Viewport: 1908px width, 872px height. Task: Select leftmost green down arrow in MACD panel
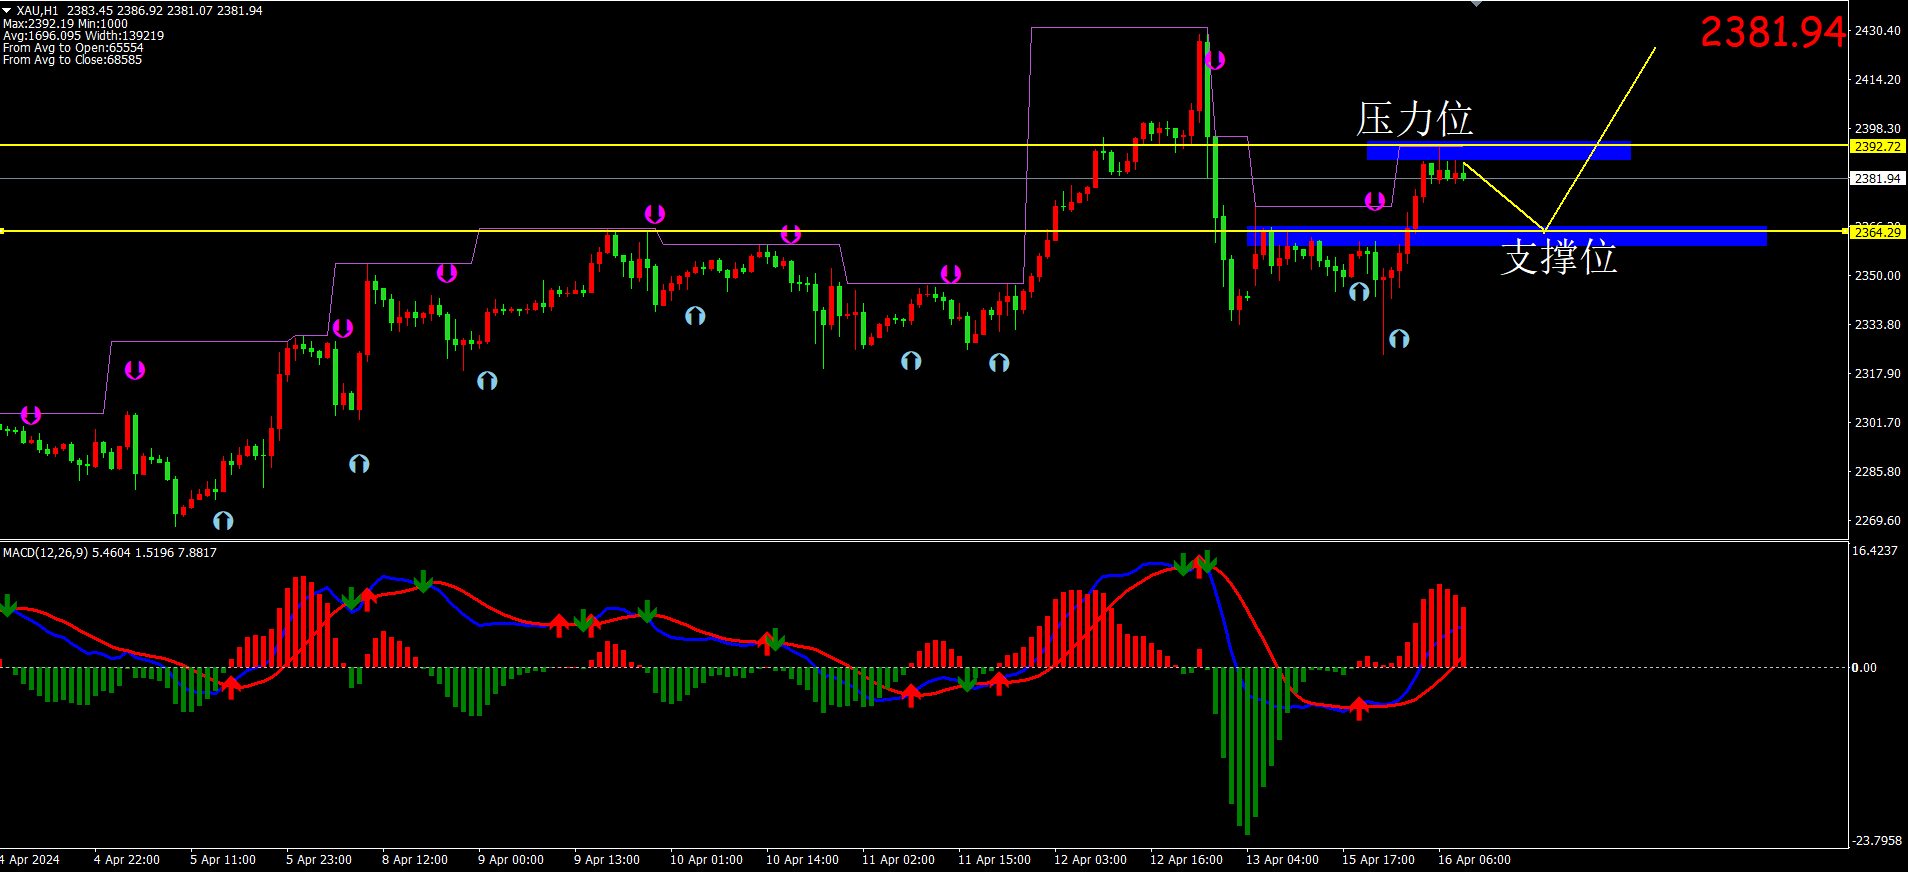[x=8, y=606]
